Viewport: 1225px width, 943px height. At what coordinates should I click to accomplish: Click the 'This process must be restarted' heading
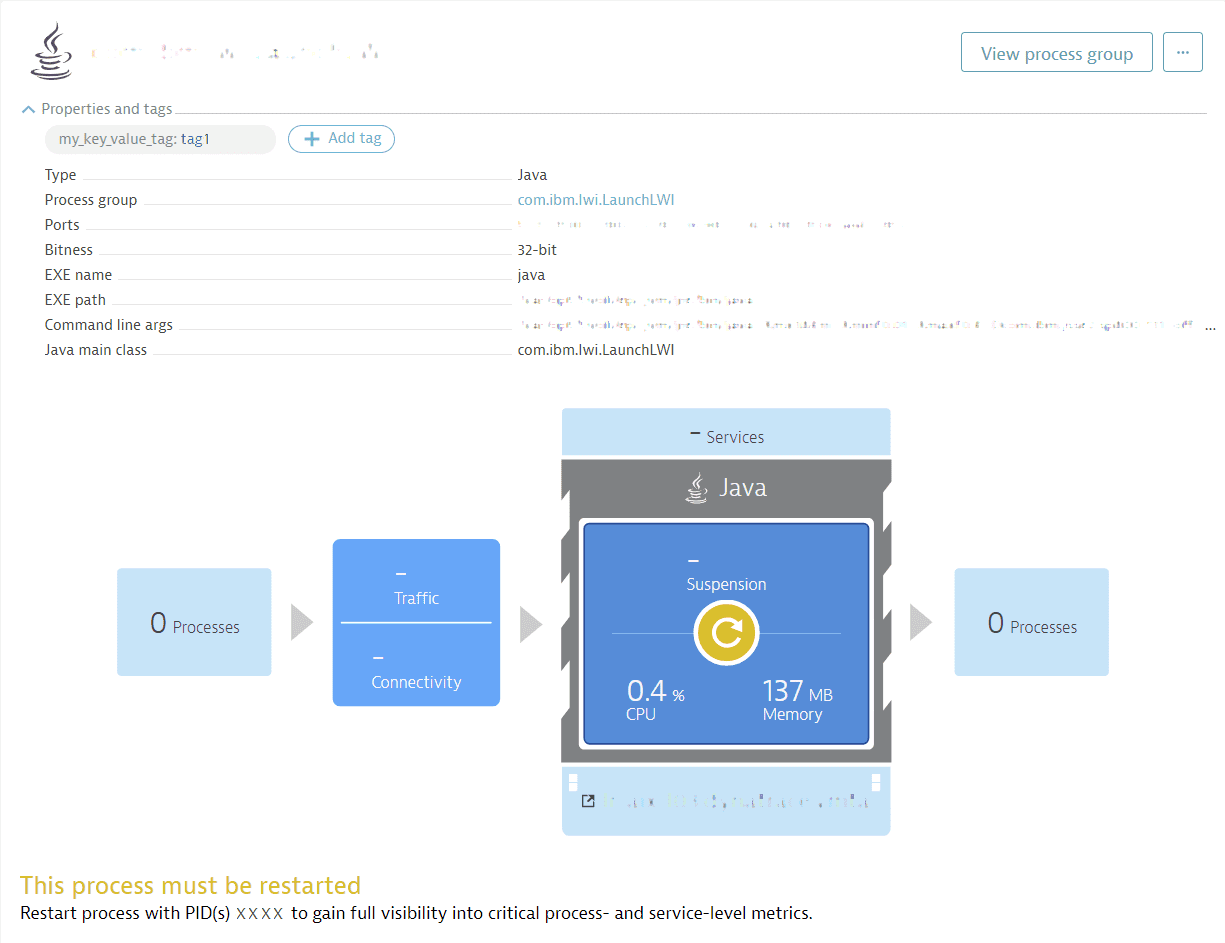(190, 886)
